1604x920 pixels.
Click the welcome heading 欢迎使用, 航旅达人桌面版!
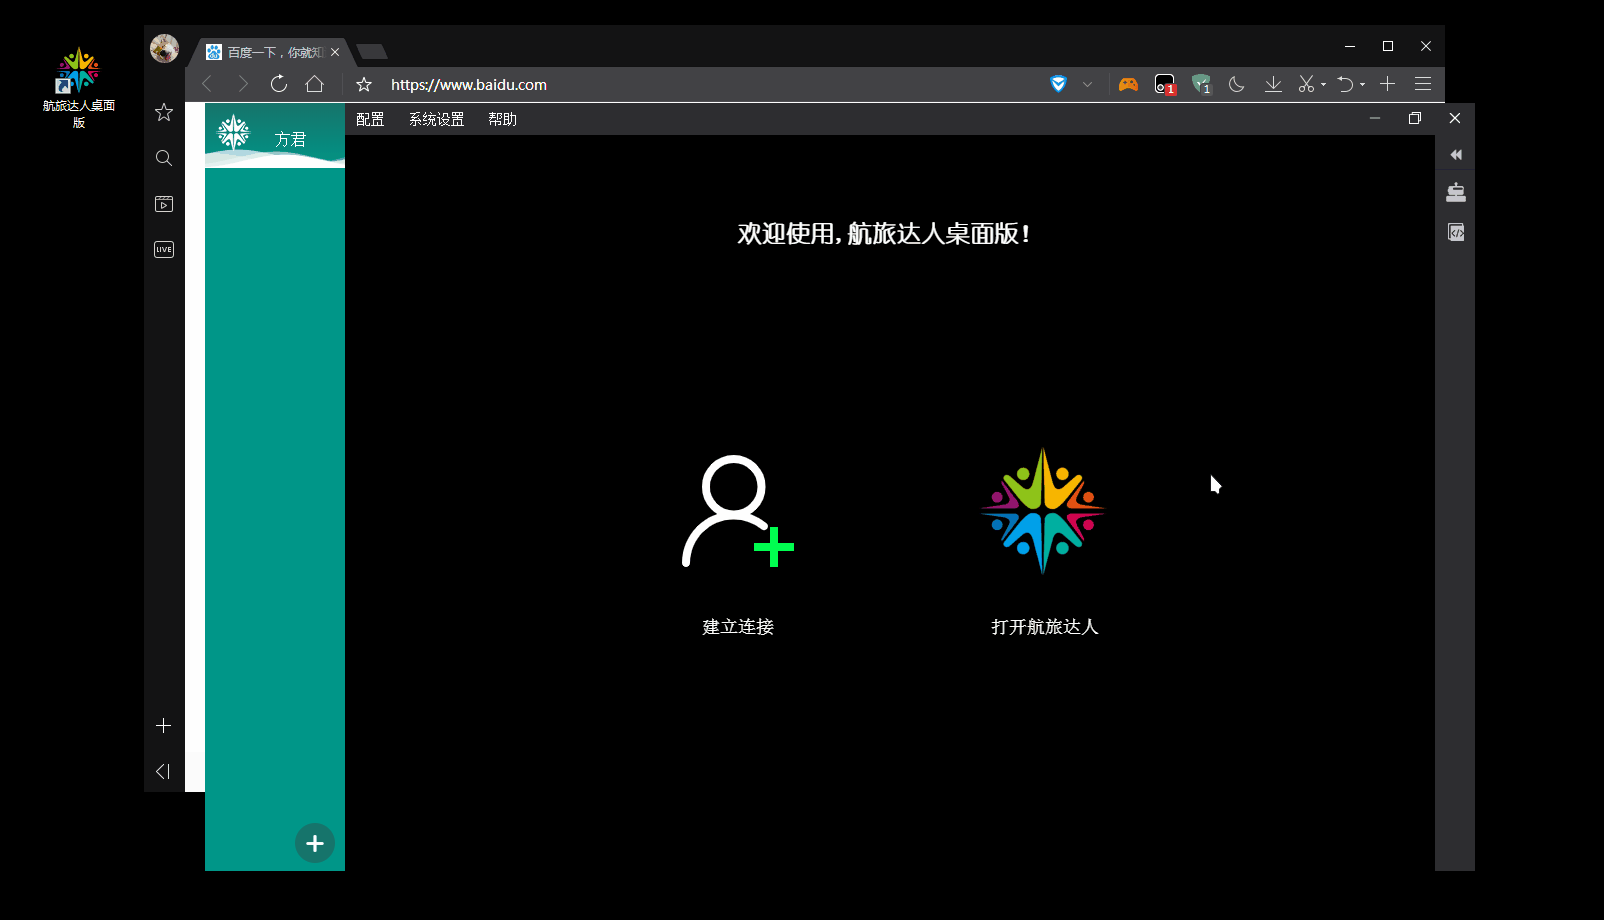point(884,234)
